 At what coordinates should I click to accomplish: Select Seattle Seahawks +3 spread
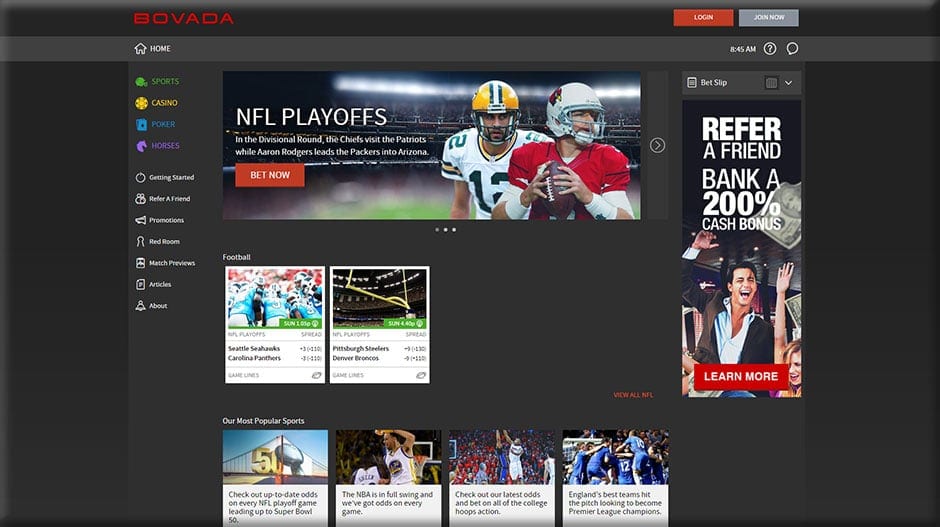click(311, 348)
